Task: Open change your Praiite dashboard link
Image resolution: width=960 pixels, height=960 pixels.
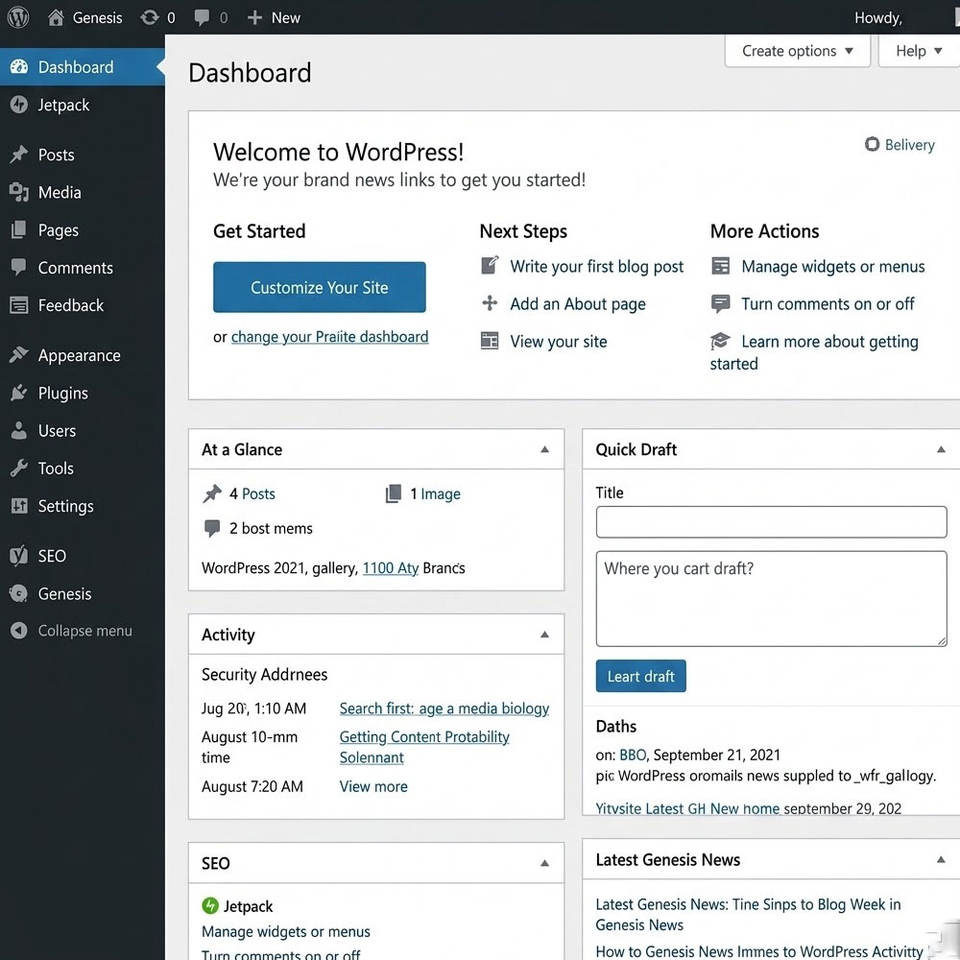Action: click(x=329, y=337)
